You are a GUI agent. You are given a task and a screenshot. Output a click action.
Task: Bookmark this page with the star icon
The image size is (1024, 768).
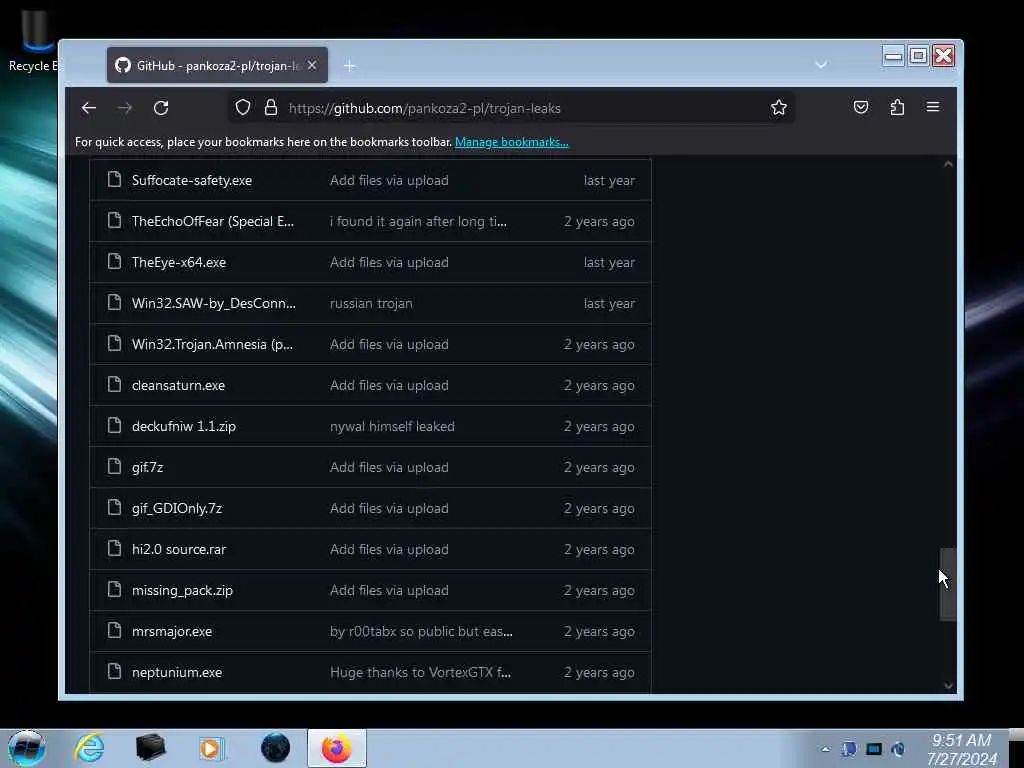click(x=778, y=107)
